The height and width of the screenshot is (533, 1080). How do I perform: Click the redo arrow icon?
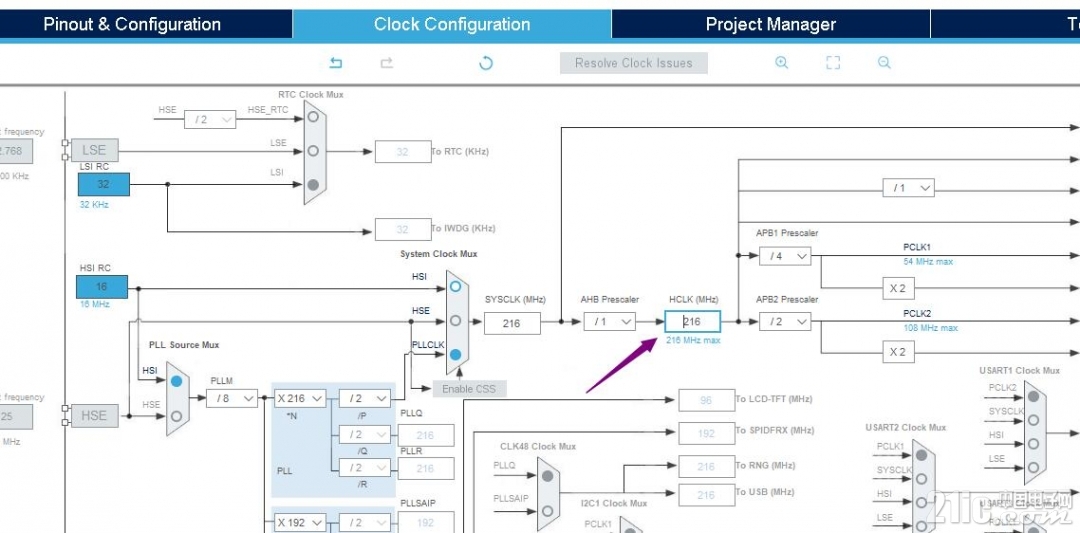tap(387, 63)
